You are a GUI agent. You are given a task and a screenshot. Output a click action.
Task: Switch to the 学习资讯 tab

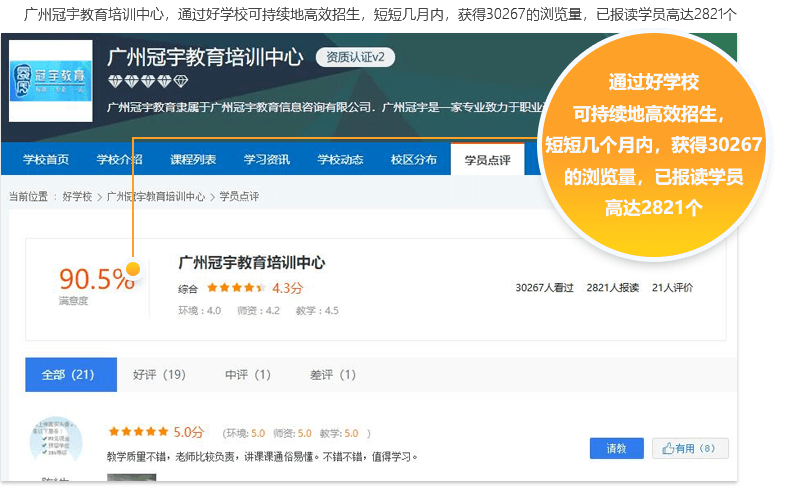coord(266,159)
